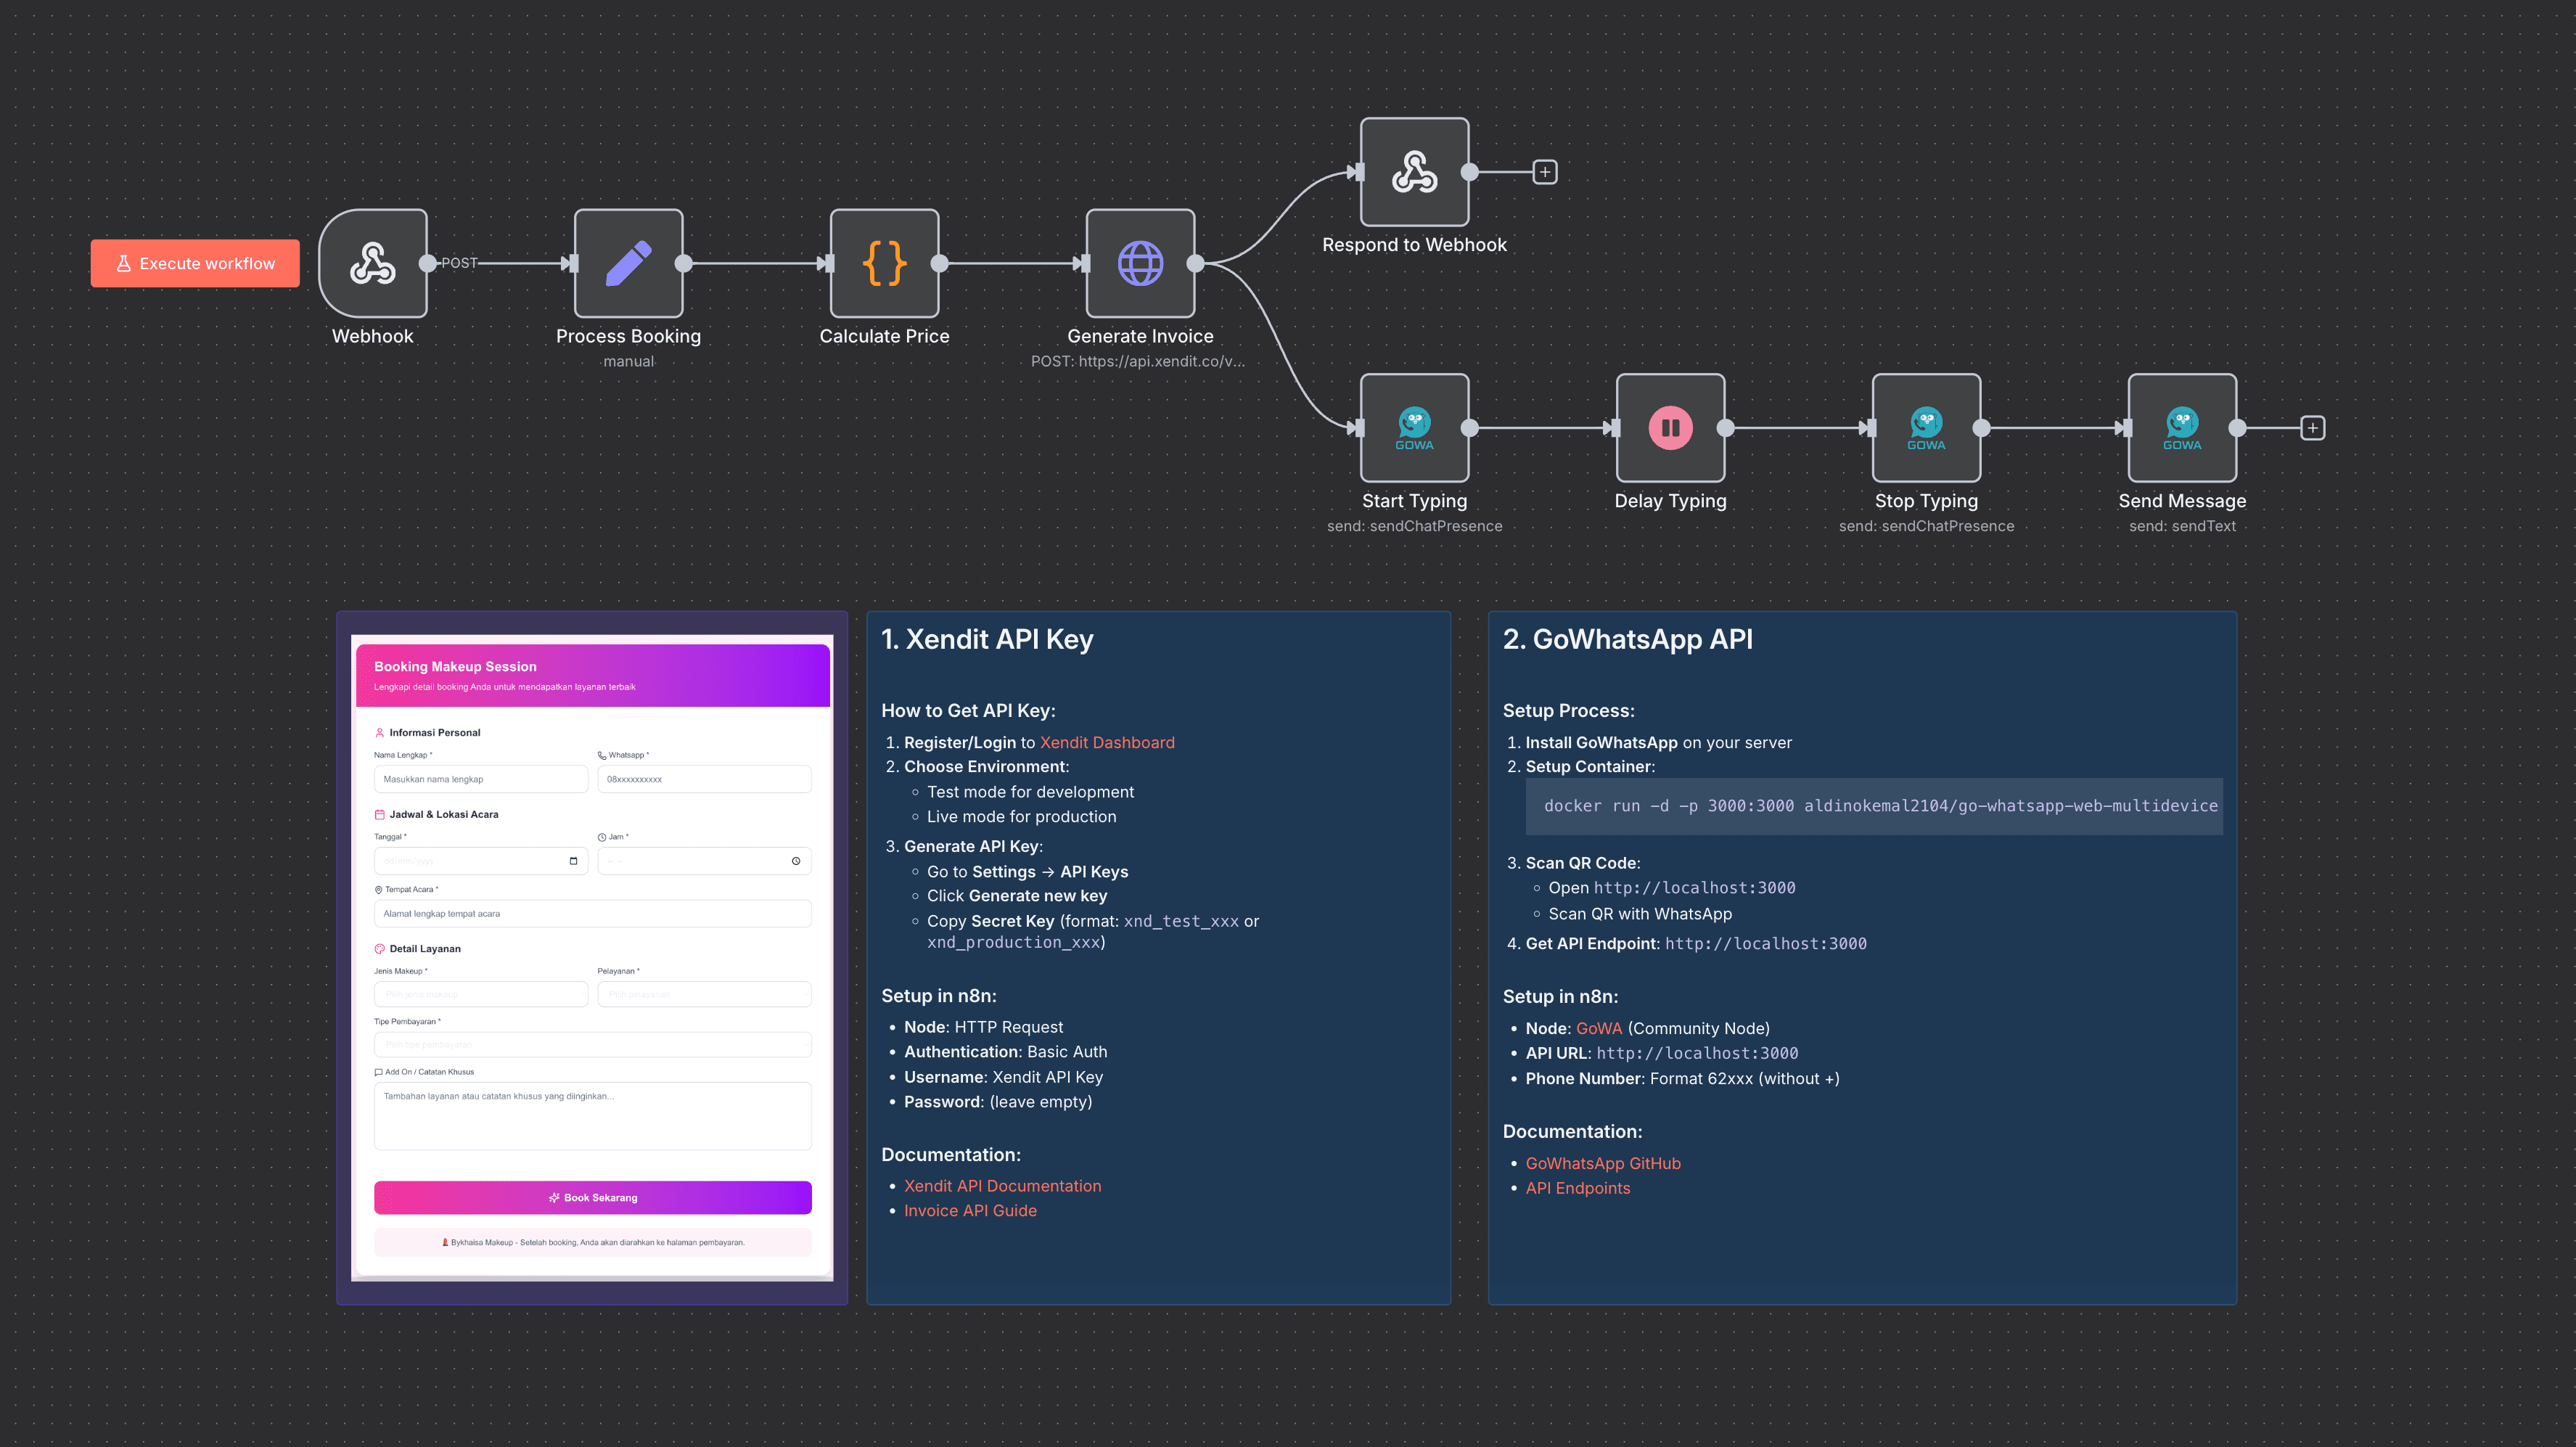Image resolution: width=2576 pixels, height=1447 pixels.
Task: Click the Whatsapp number field in preview
Action: tap(704, 779)
